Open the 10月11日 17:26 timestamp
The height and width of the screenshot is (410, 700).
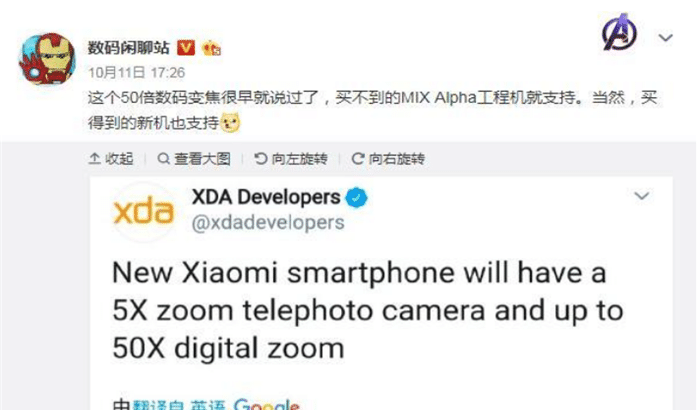[136, 72]
